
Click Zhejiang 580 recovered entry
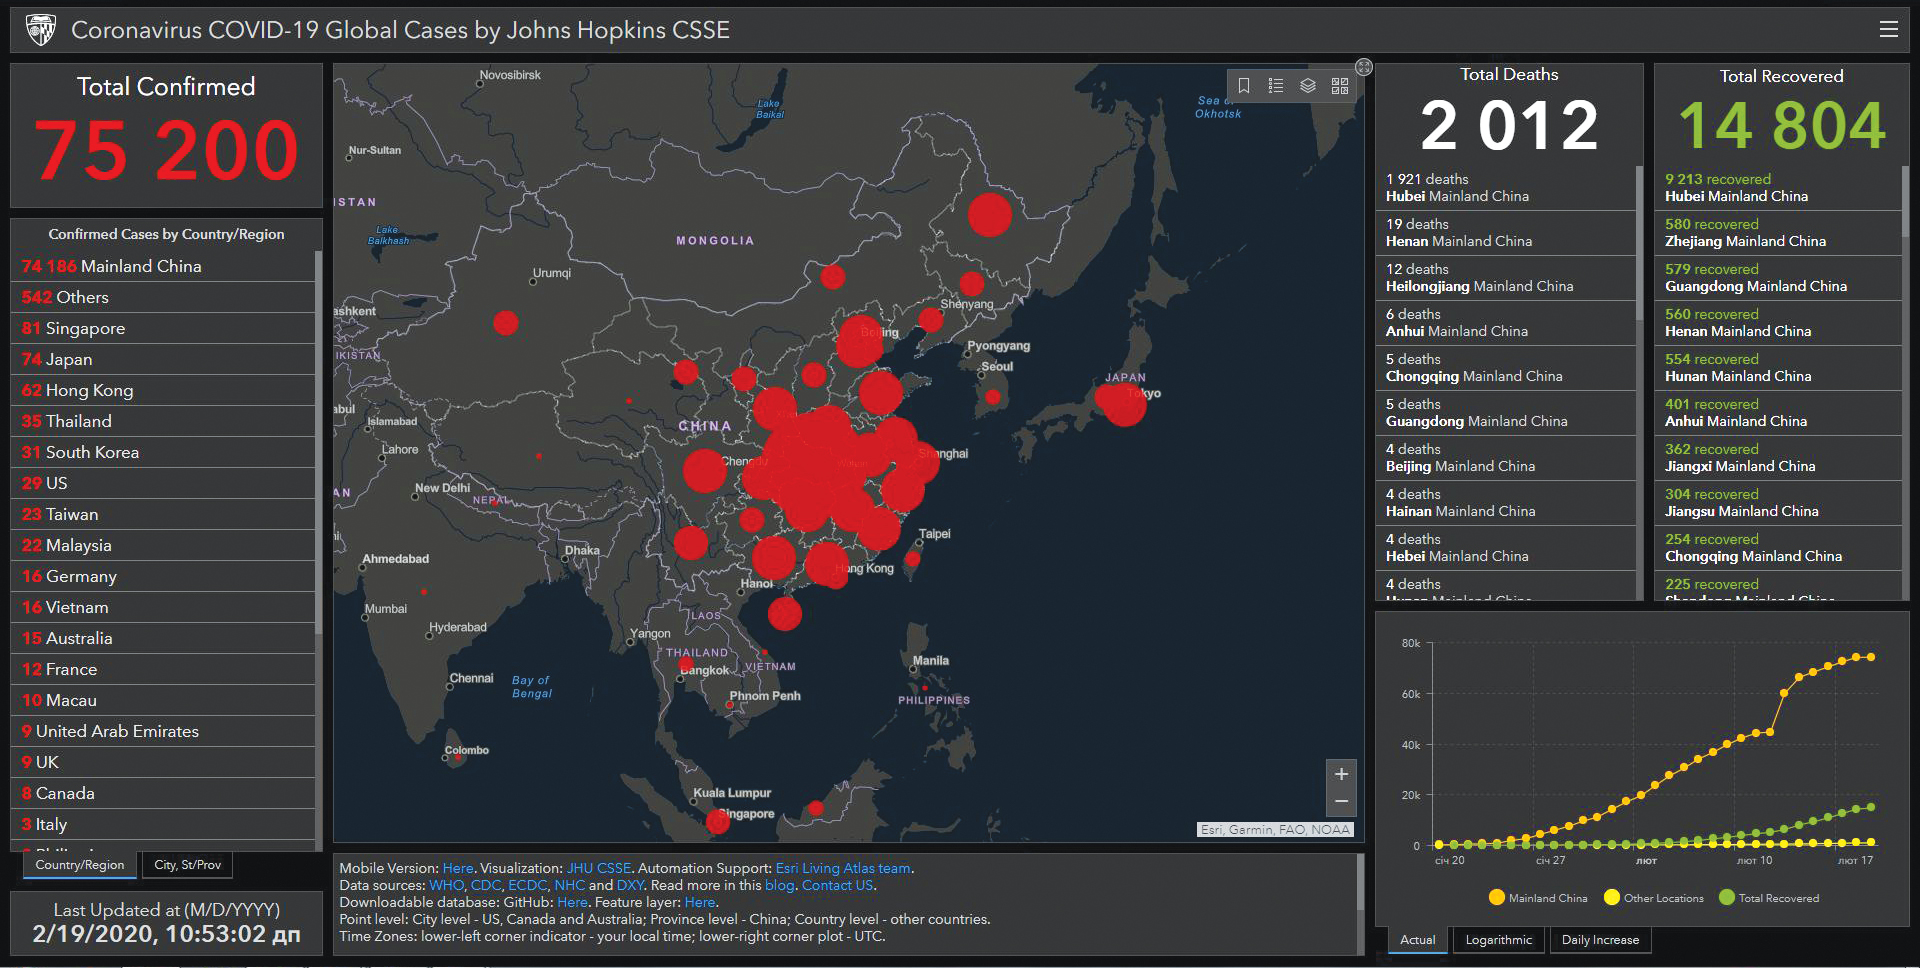tap(1780, 233)
